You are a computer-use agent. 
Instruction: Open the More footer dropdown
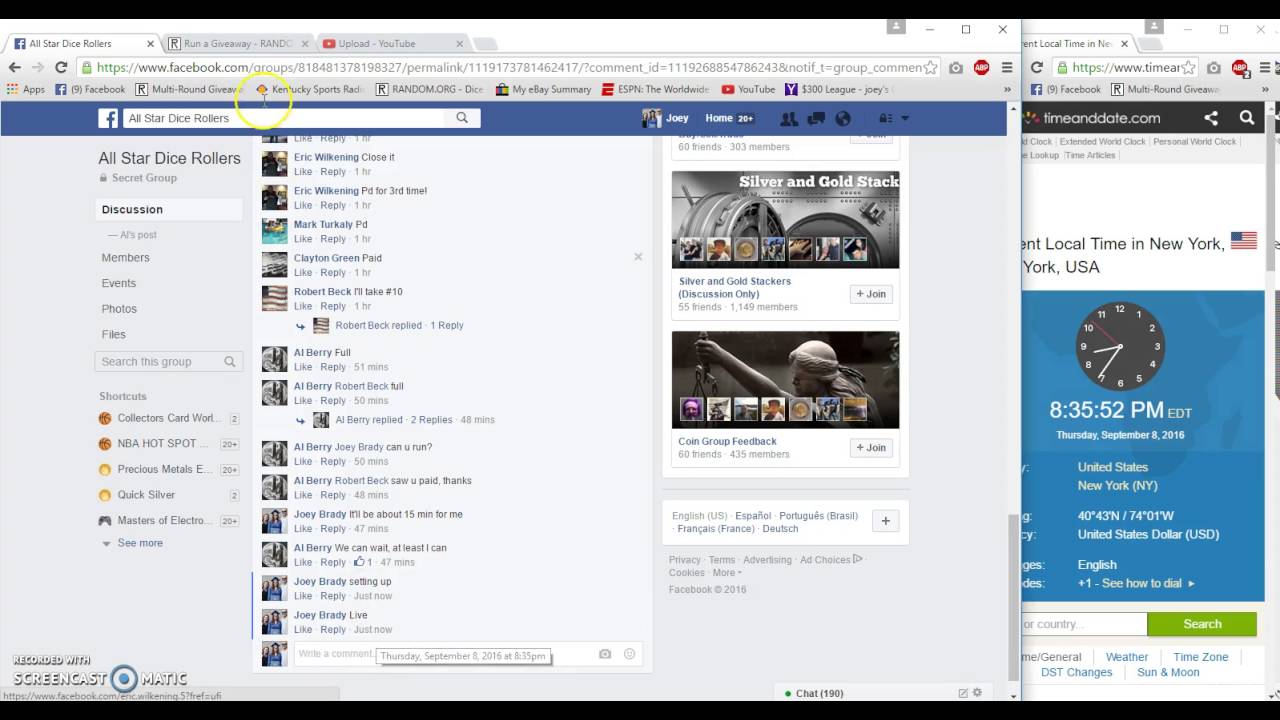coord(727,573)
